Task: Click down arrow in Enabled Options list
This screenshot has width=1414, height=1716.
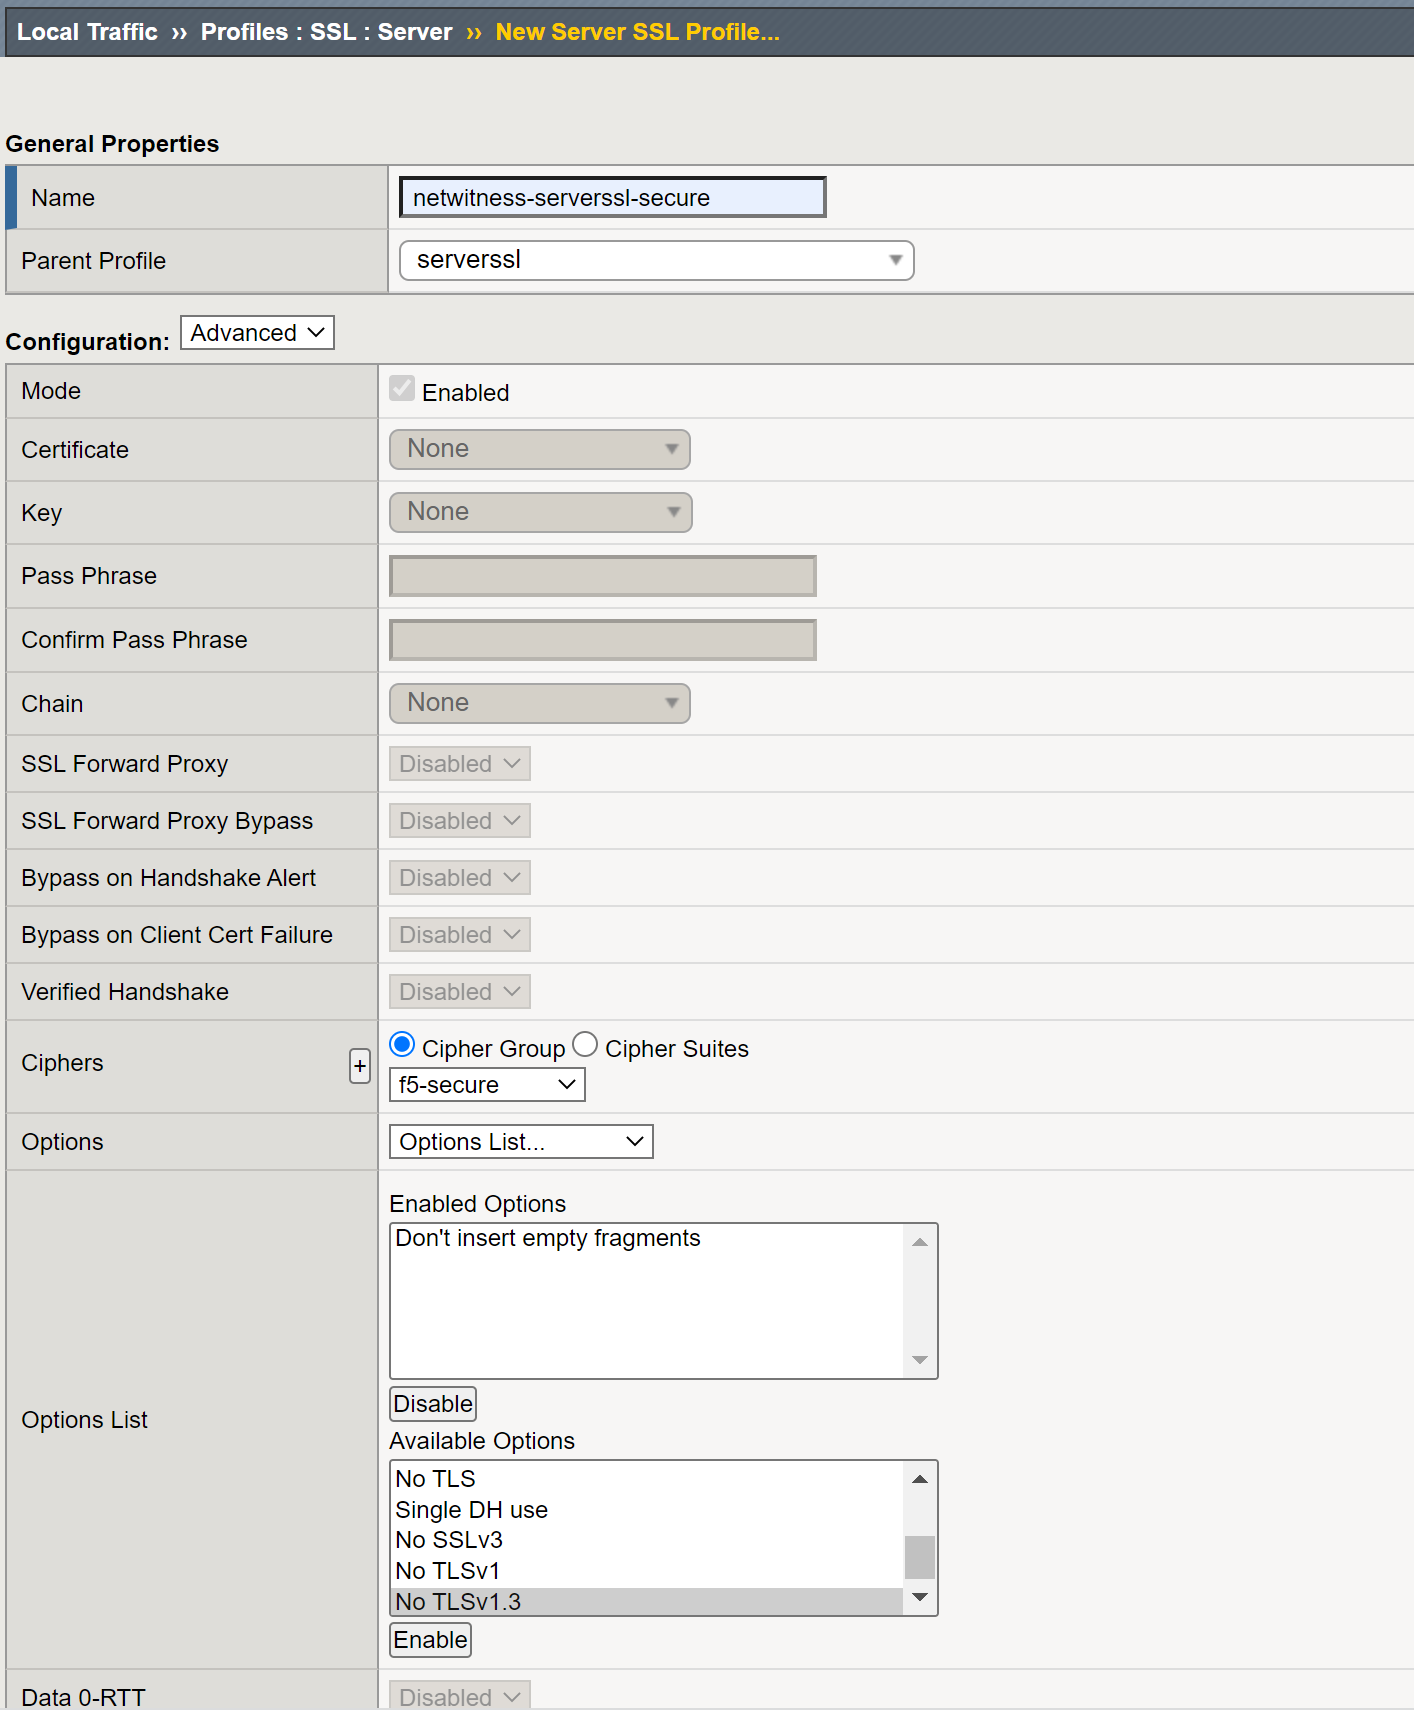Action: pos(920,1360)
